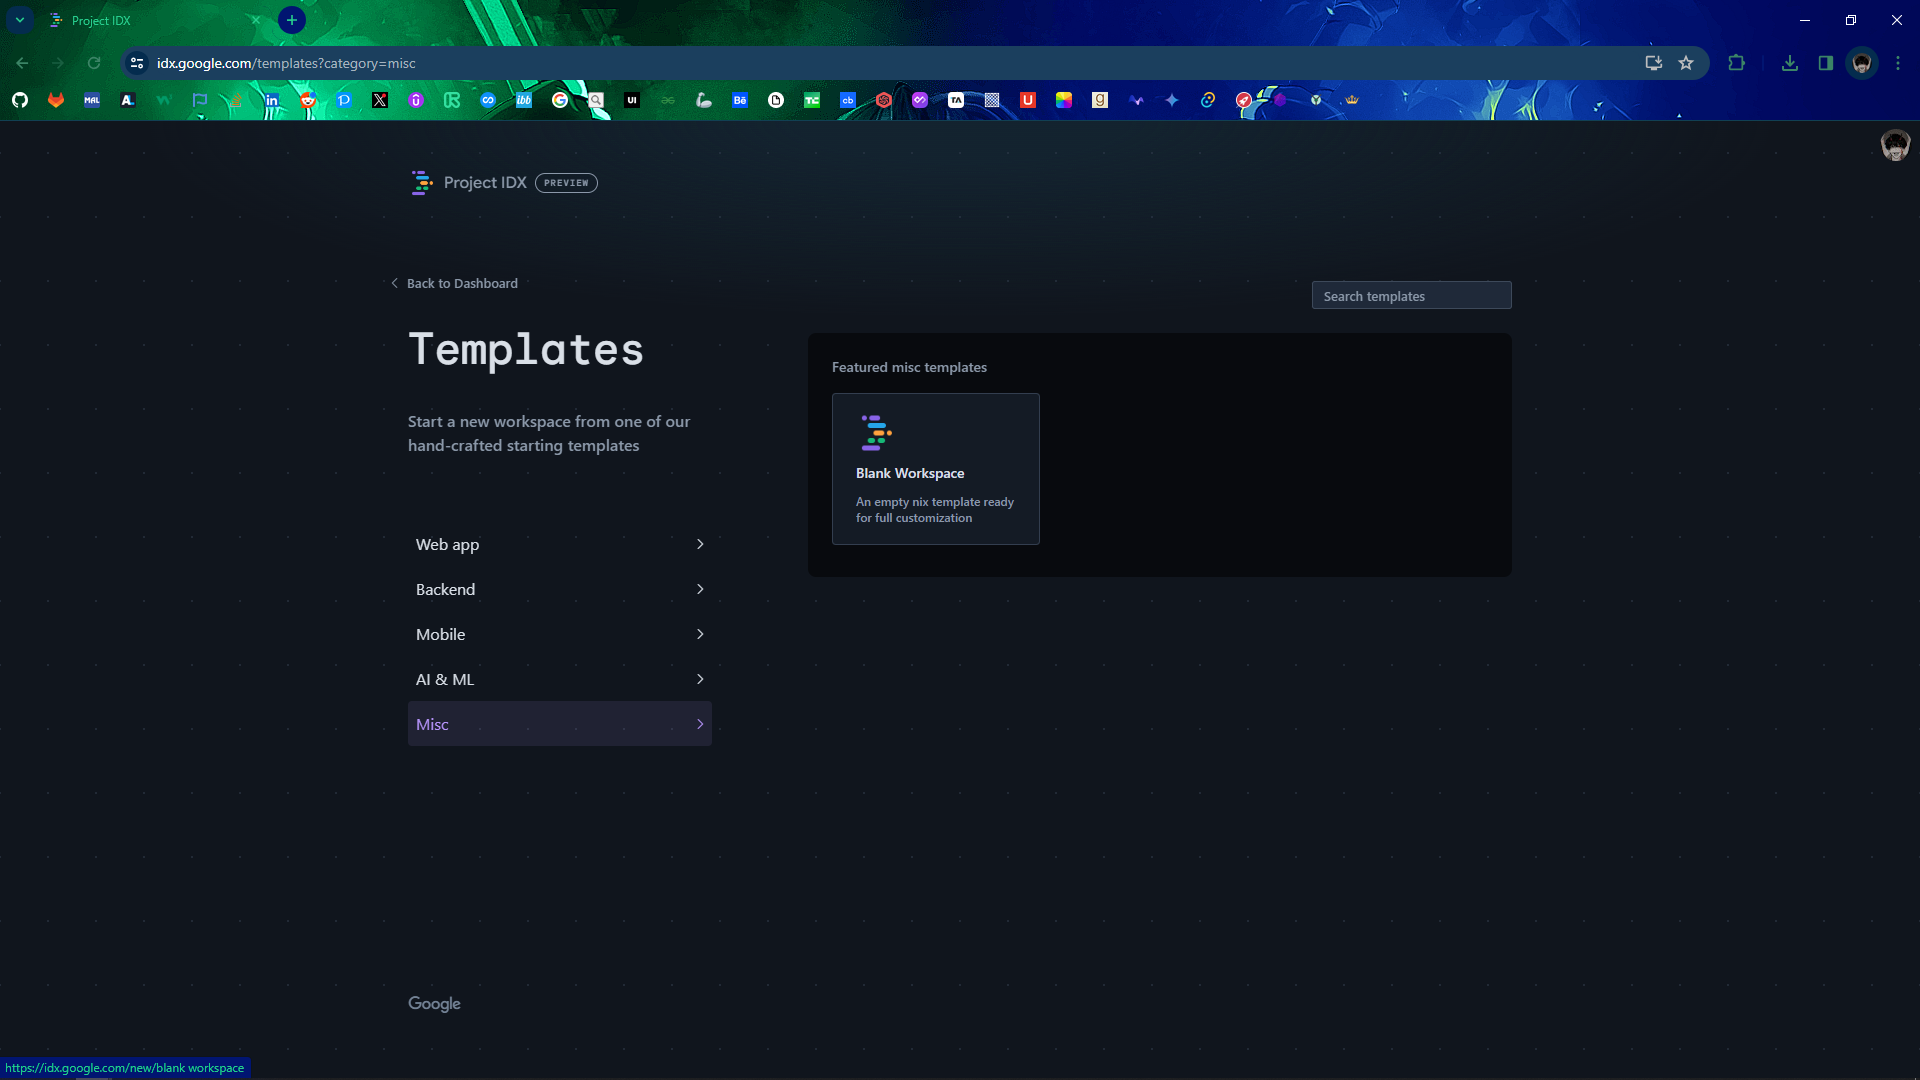
Task: Open the black UI bookmark icon
Action: click(x=632, y=100)
